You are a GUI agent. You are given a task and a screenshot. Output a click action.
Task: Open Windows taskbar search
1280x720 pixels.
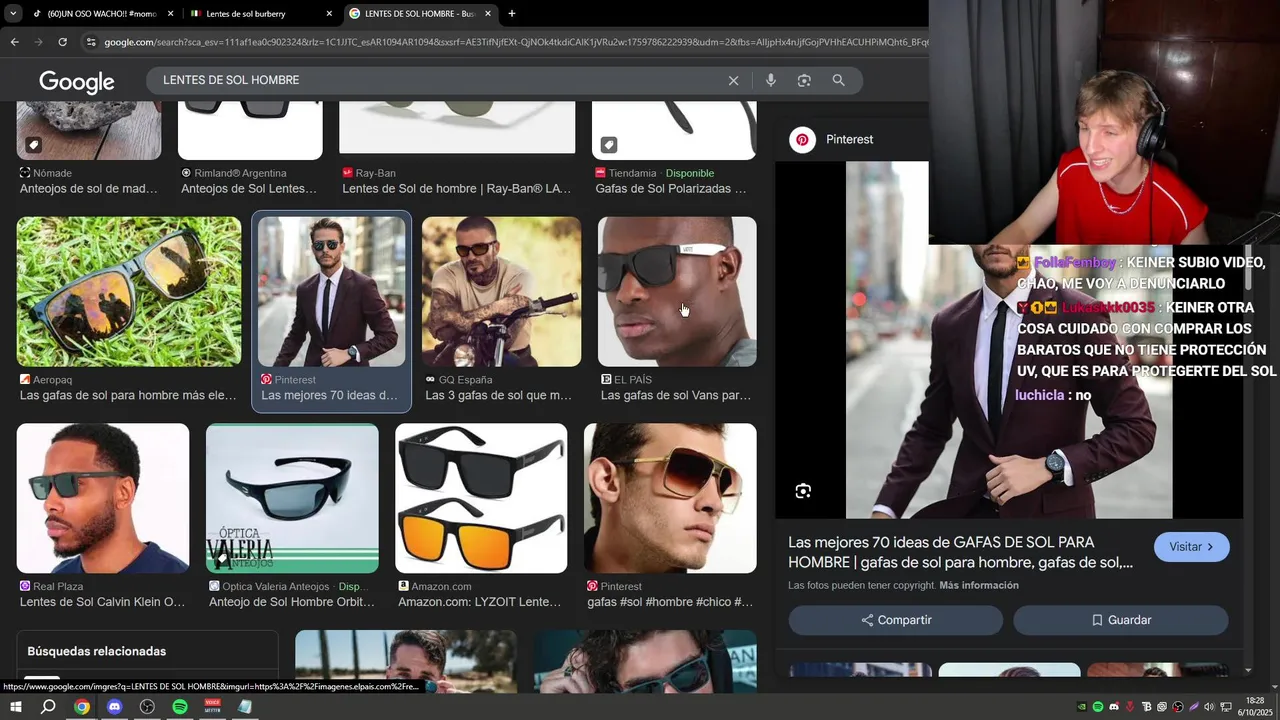(x=48, y=707)
